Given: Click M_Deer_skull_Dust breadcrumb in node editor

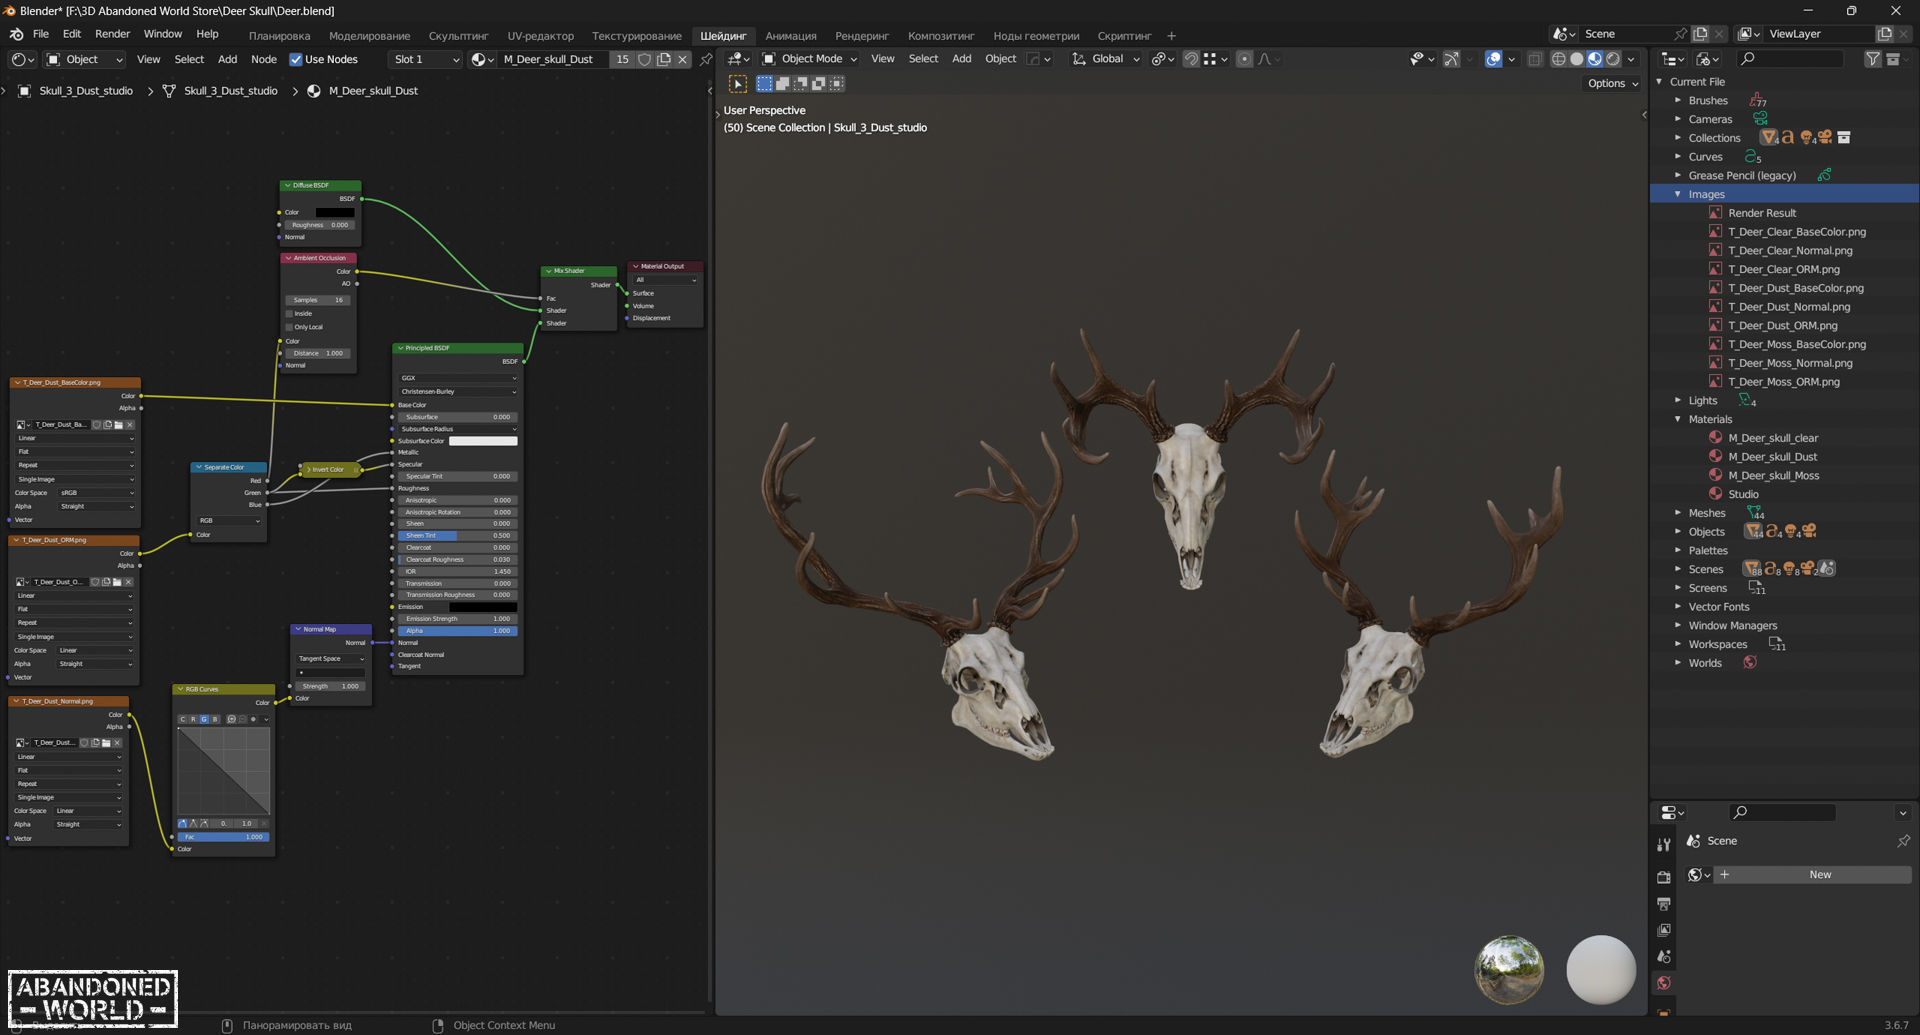Looking at the screenshot, I should pos(373,91).
